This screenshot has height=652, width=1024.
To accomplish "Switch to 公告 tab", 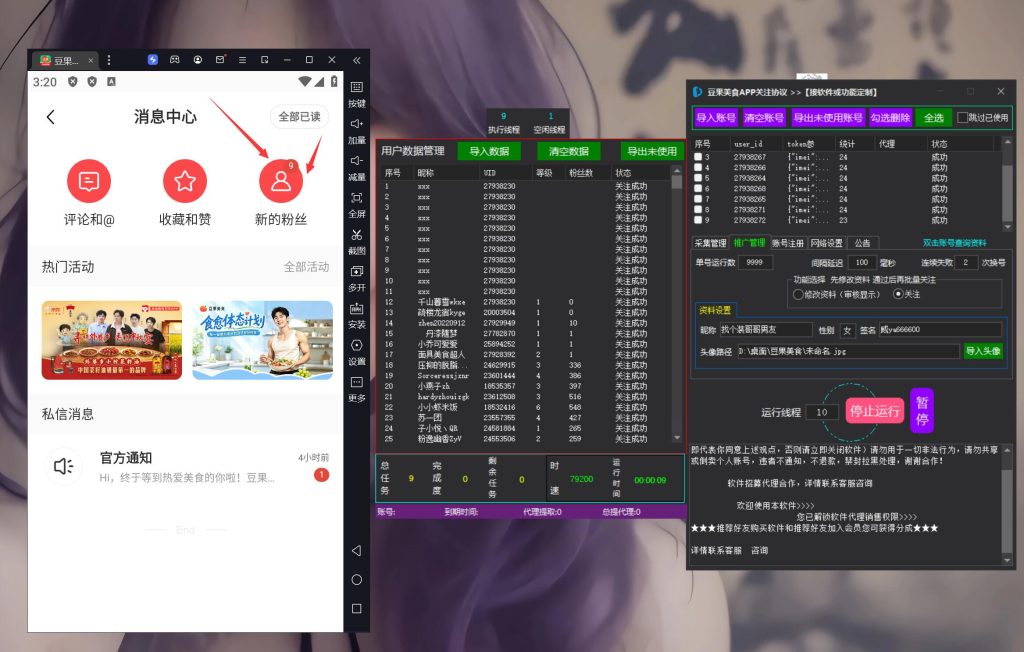I will click(x=863, y=243).
